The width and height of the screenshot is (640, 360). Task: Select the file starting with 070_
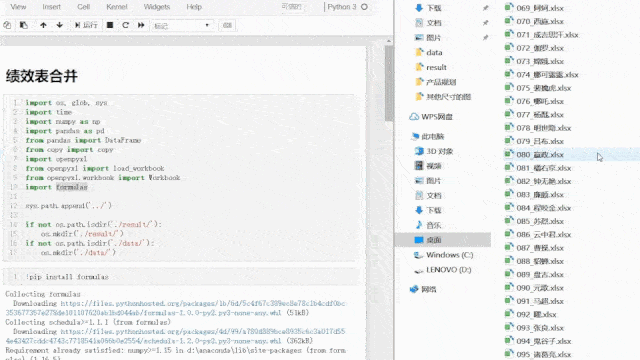click(x=540, y=22)
